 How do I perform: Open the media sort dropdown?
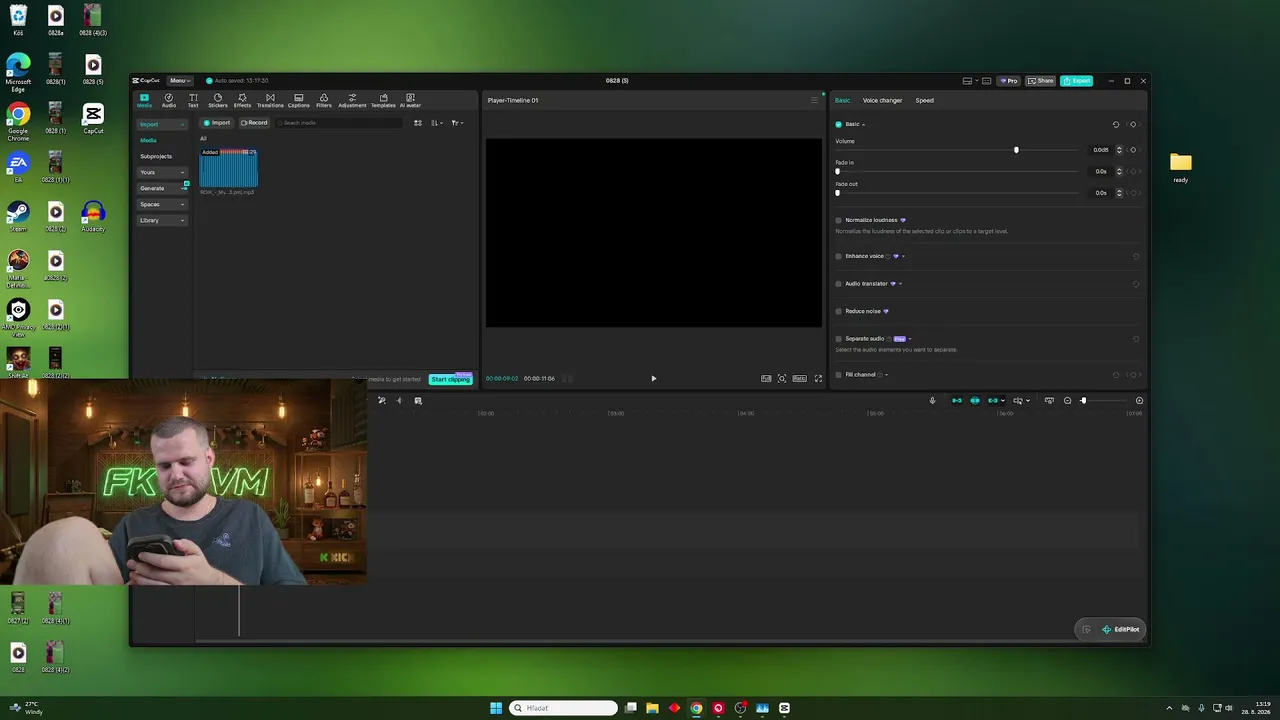(437, 123)
